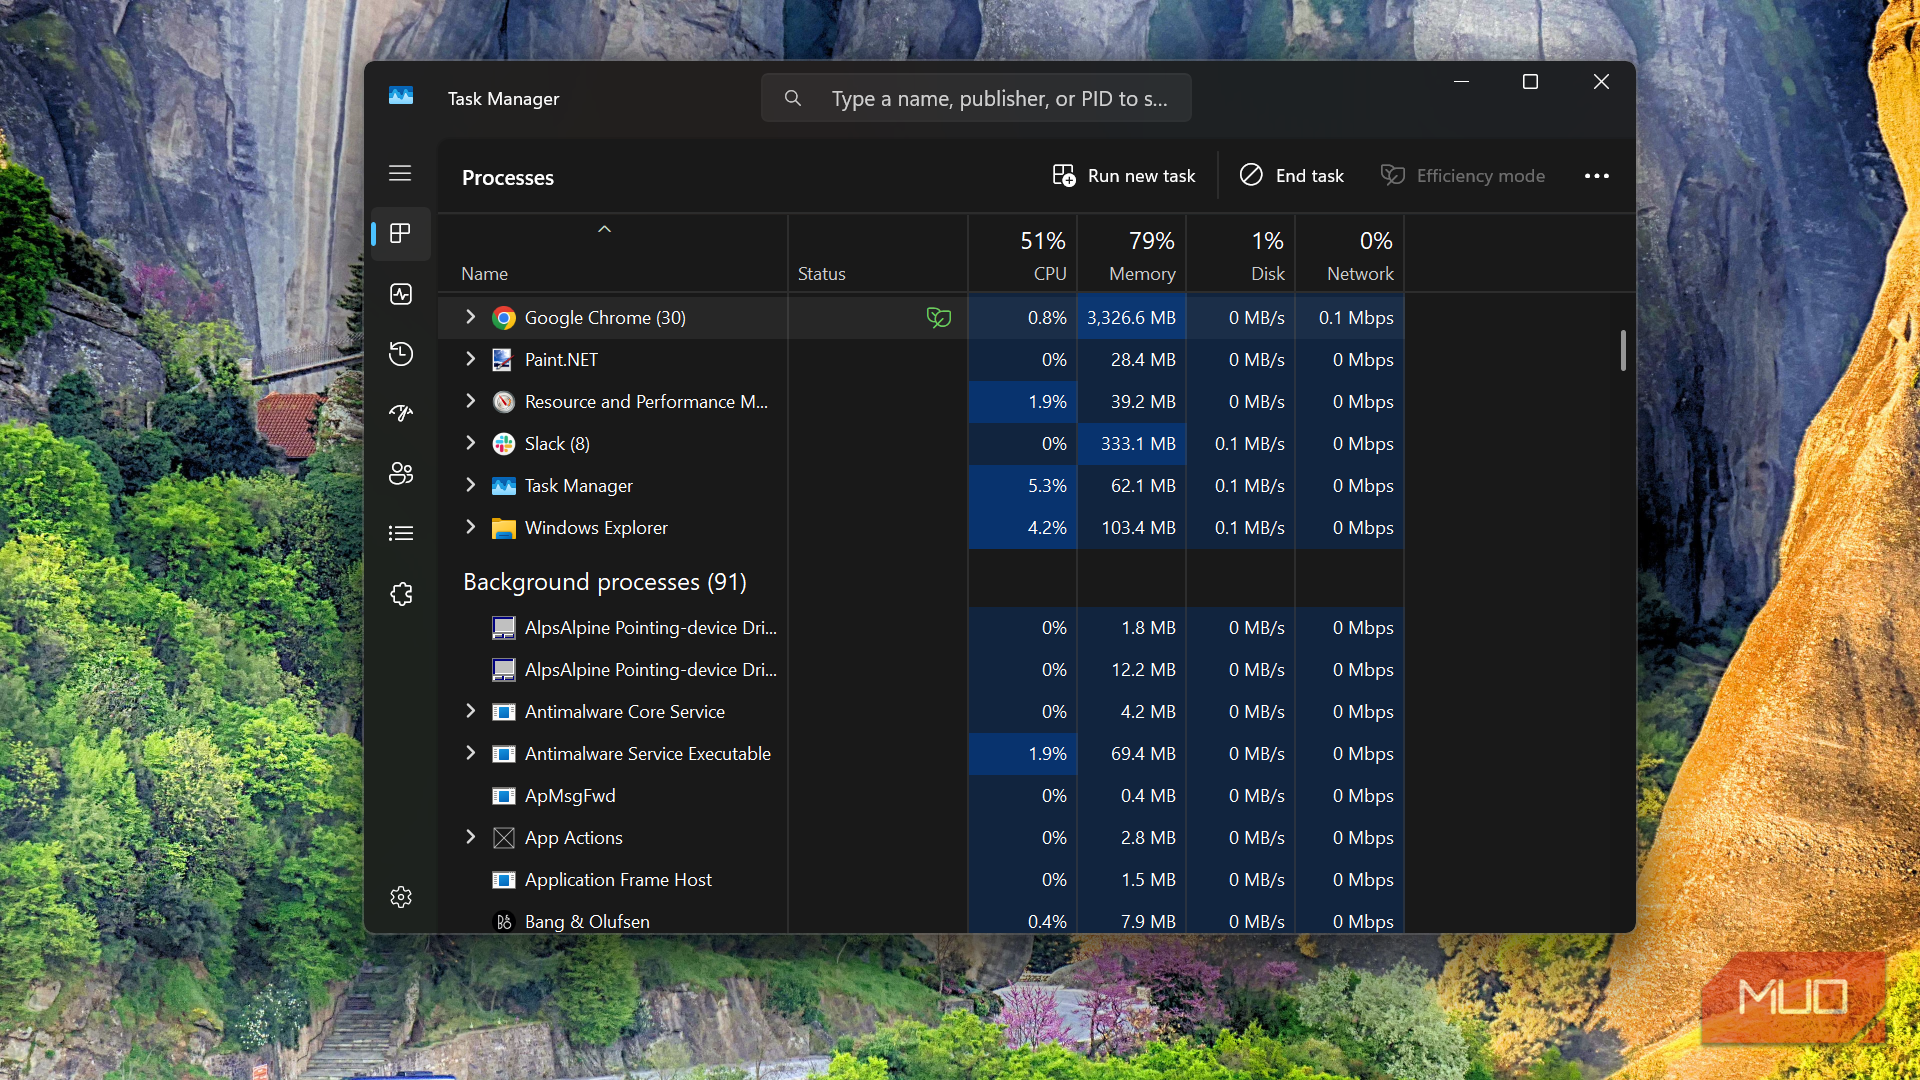Click the End task button
Screen dimensions: 1920x1080
click(x=1292, y=176)
